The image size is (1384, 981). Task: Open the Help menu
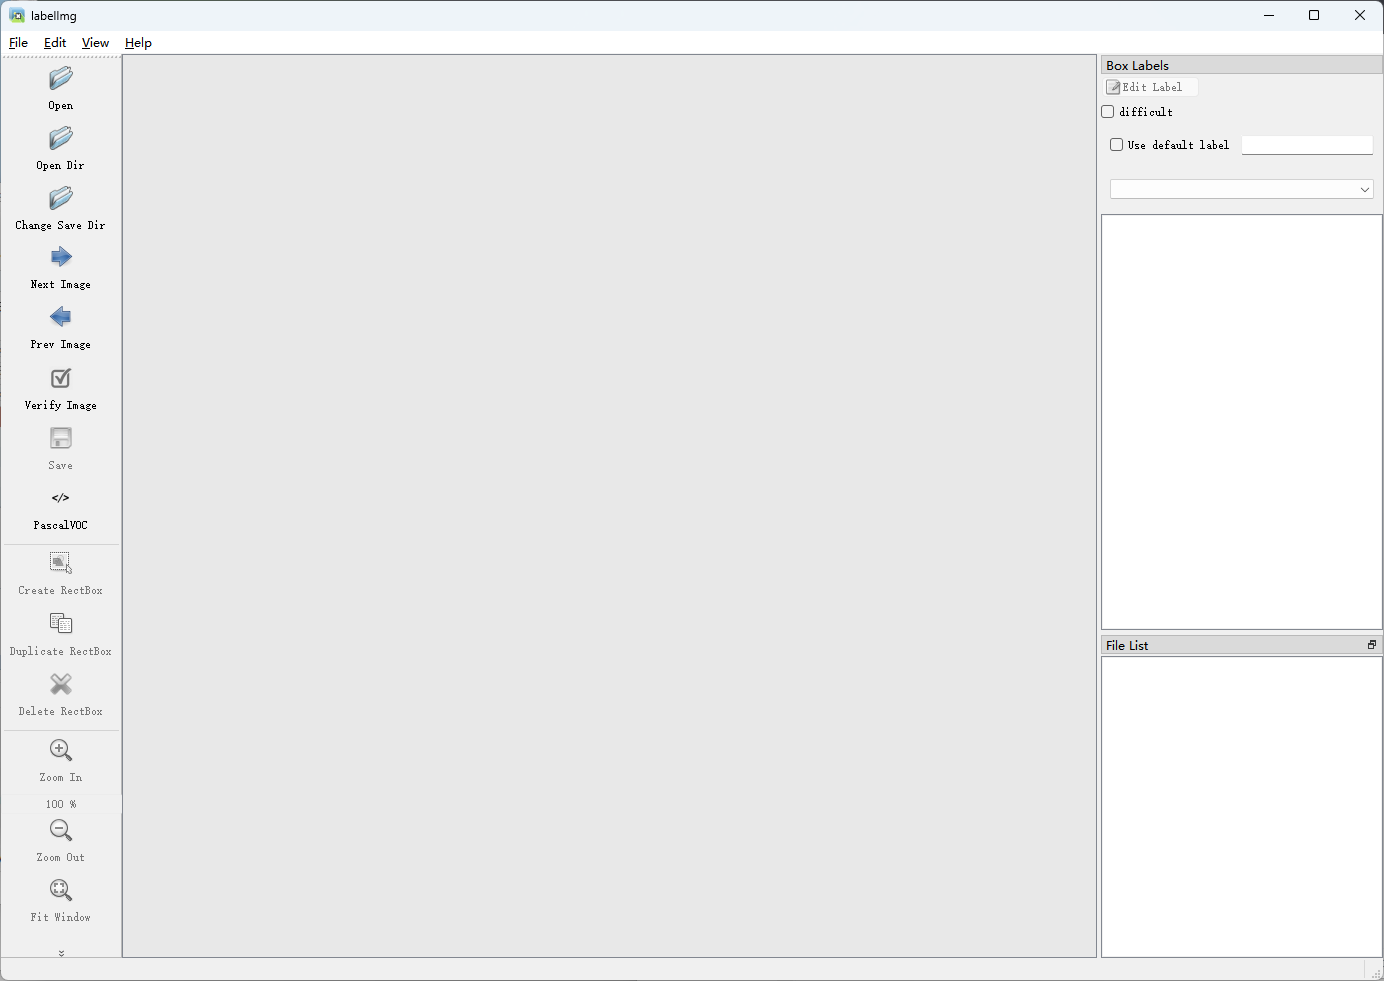coord(138,43)
